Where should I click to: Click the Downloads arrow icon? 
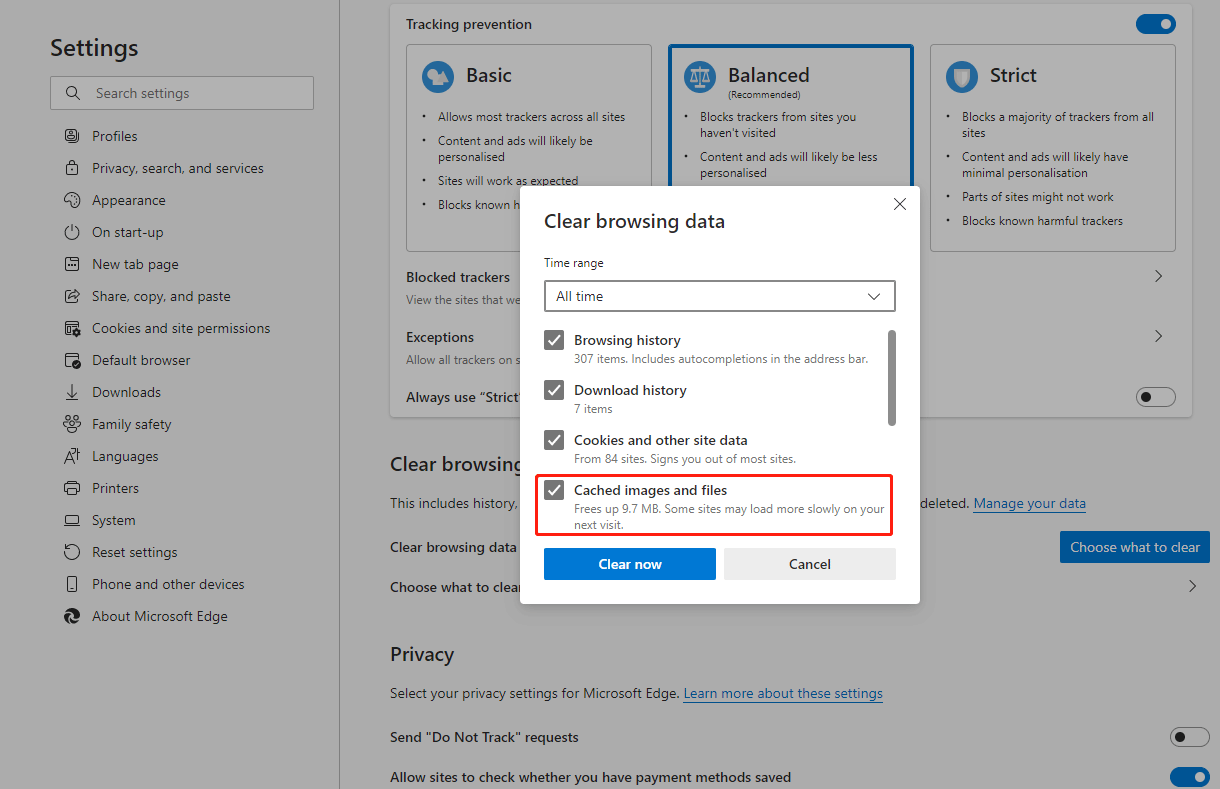click(x=72, y=392)
